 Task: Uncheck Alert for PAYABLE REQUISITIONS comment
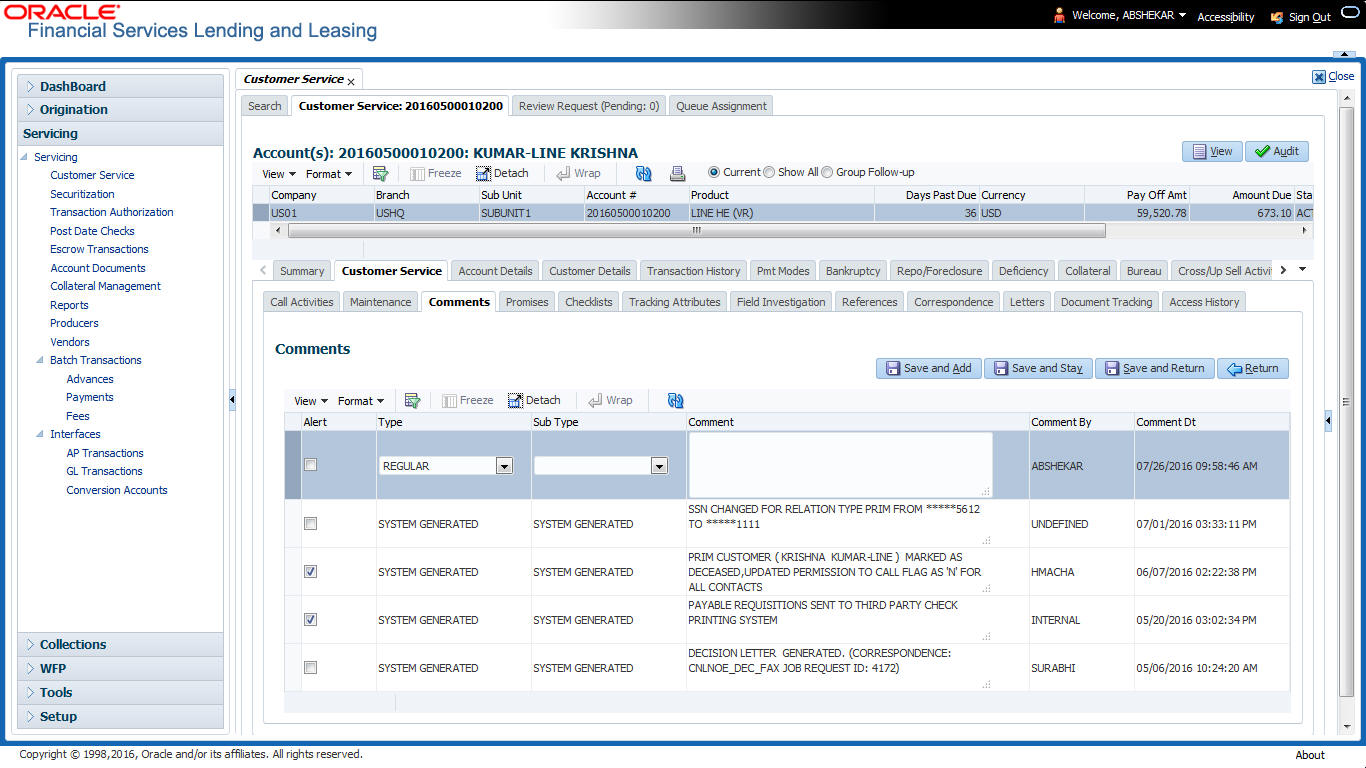(311, 620)
